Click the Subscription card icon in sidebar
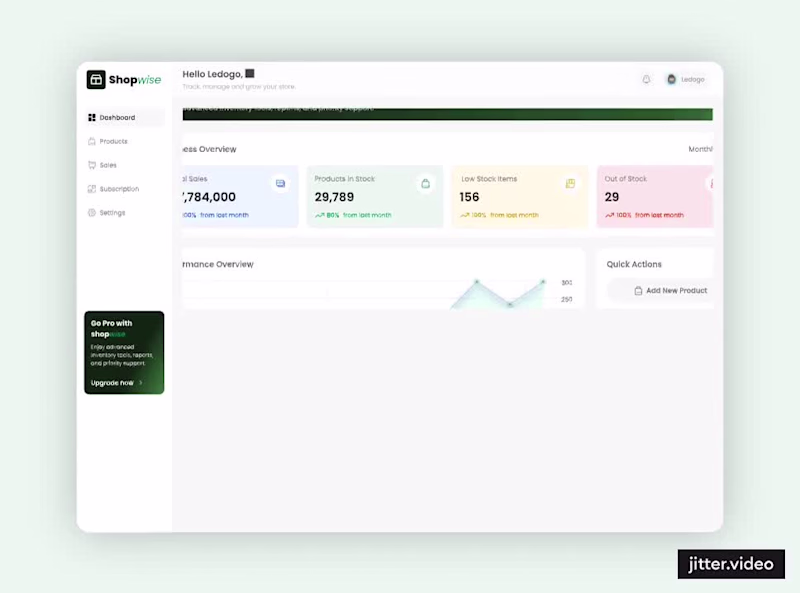 [91, 189]
